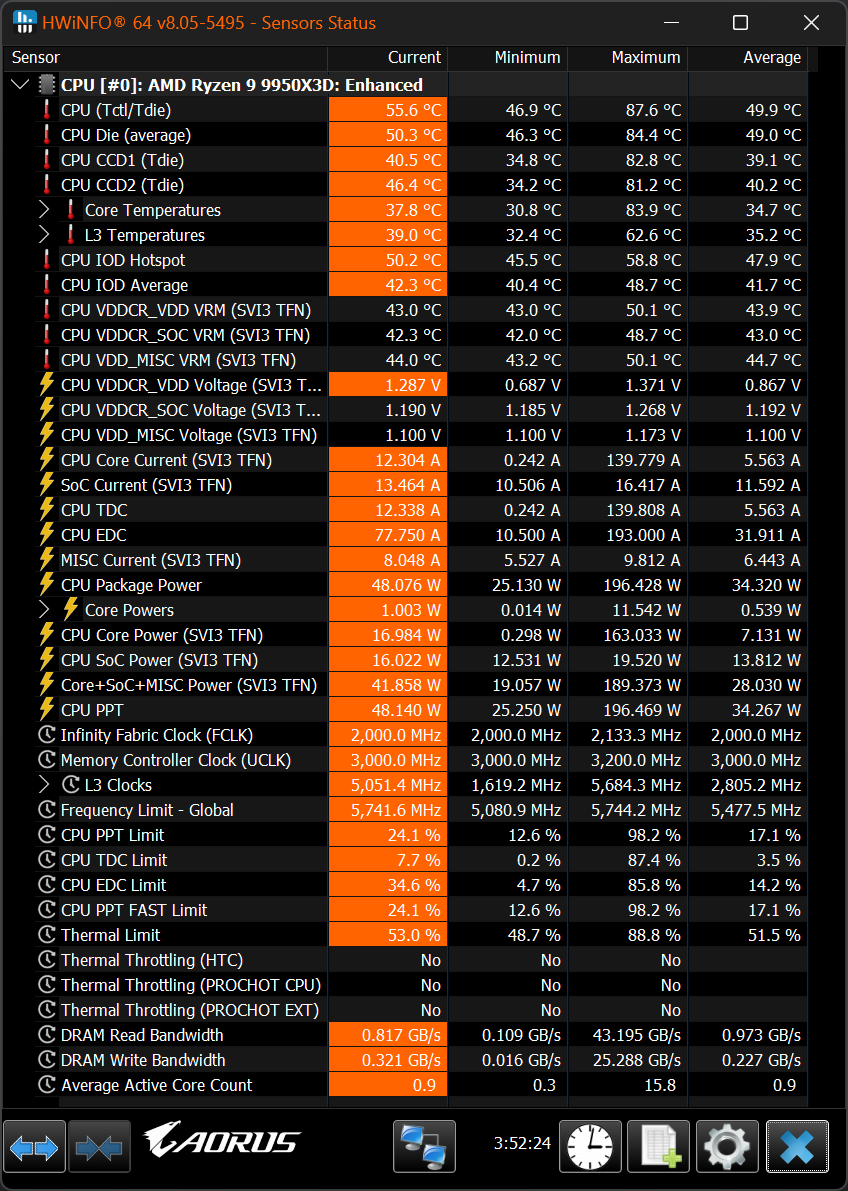The width and height of the screenshot is (848, 1191).
Task: Expand the Core Powers row
Action: 44,610
